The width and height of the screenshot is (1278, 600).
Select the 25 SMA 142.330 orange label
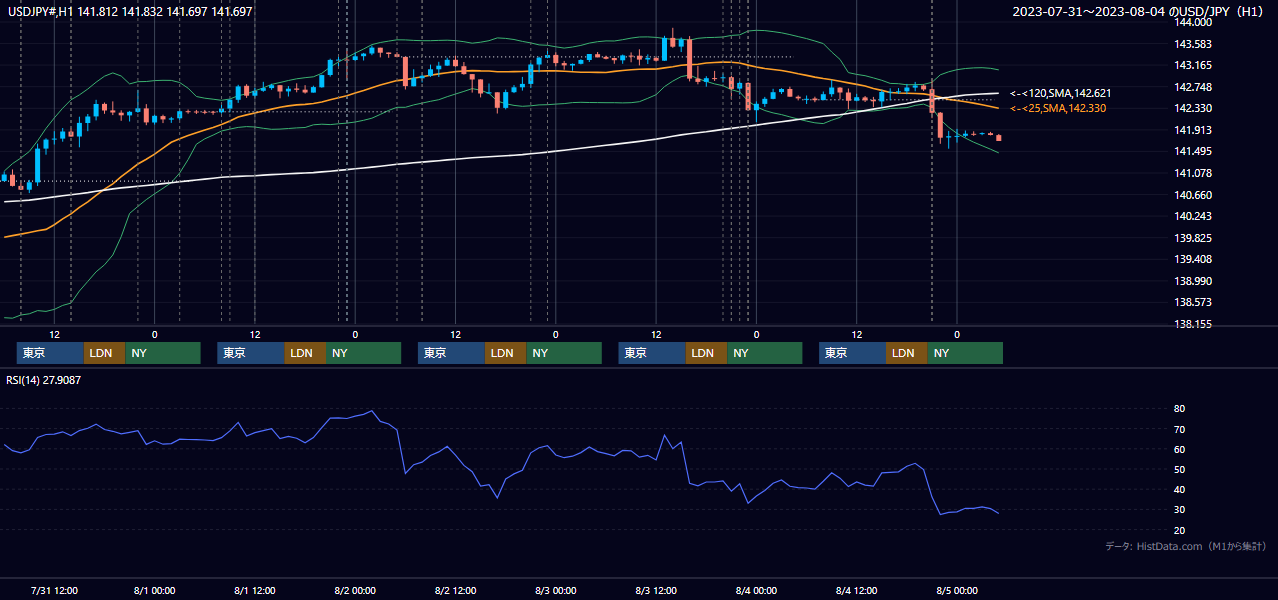[1058, 108]
